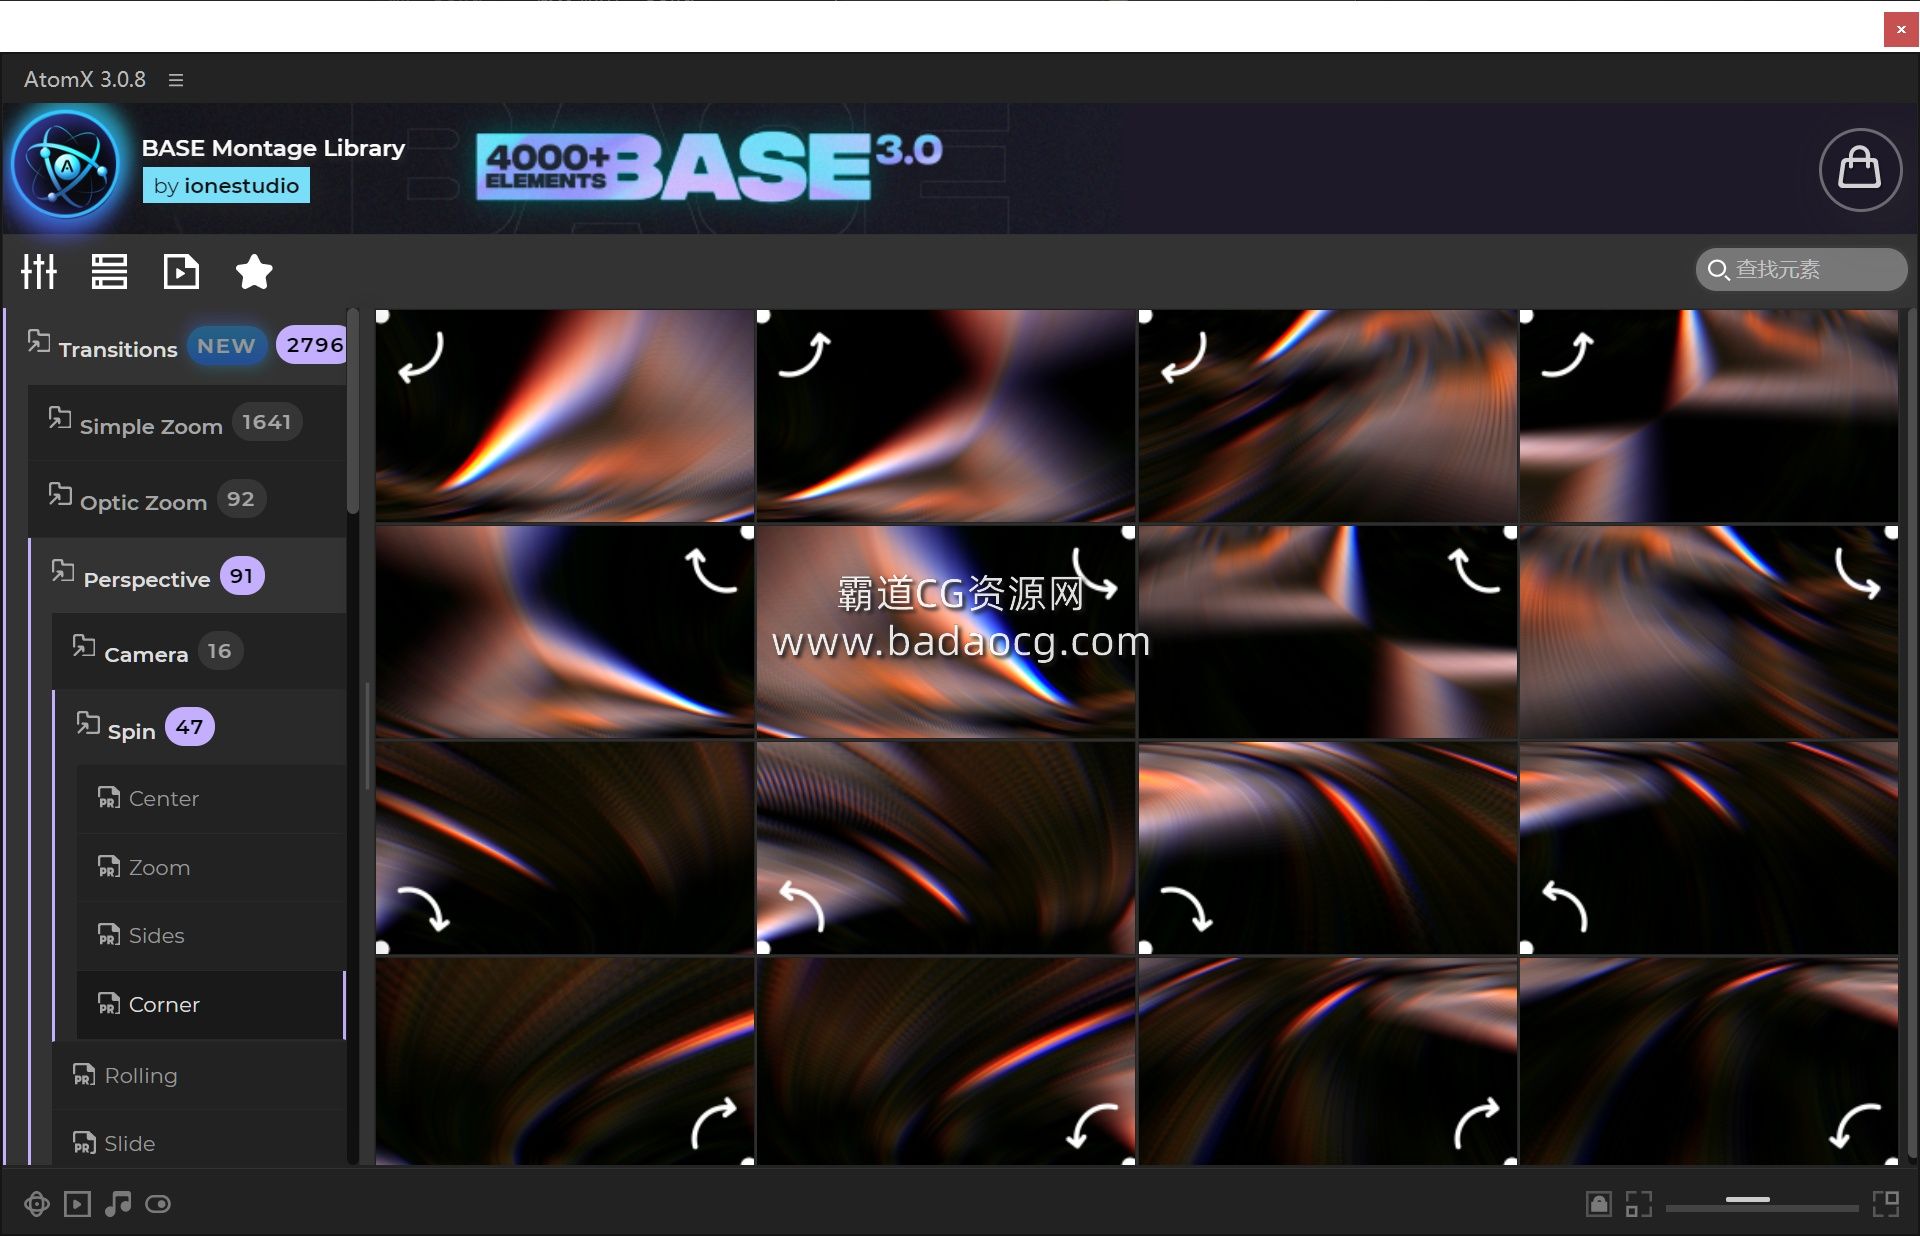
Task: Click the large thumbnail size icon
Action: point(1886,1204)
